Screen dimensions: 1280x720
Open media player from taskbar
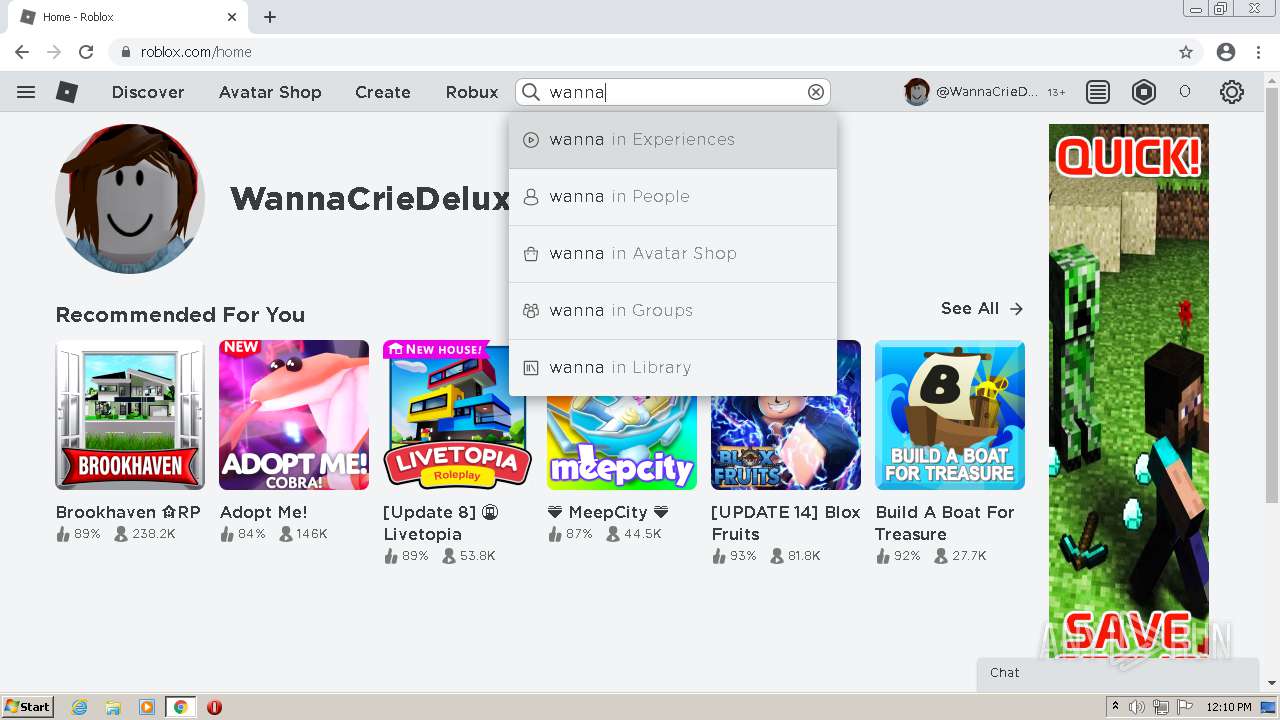pyautogui.click(x=147, y=707)
